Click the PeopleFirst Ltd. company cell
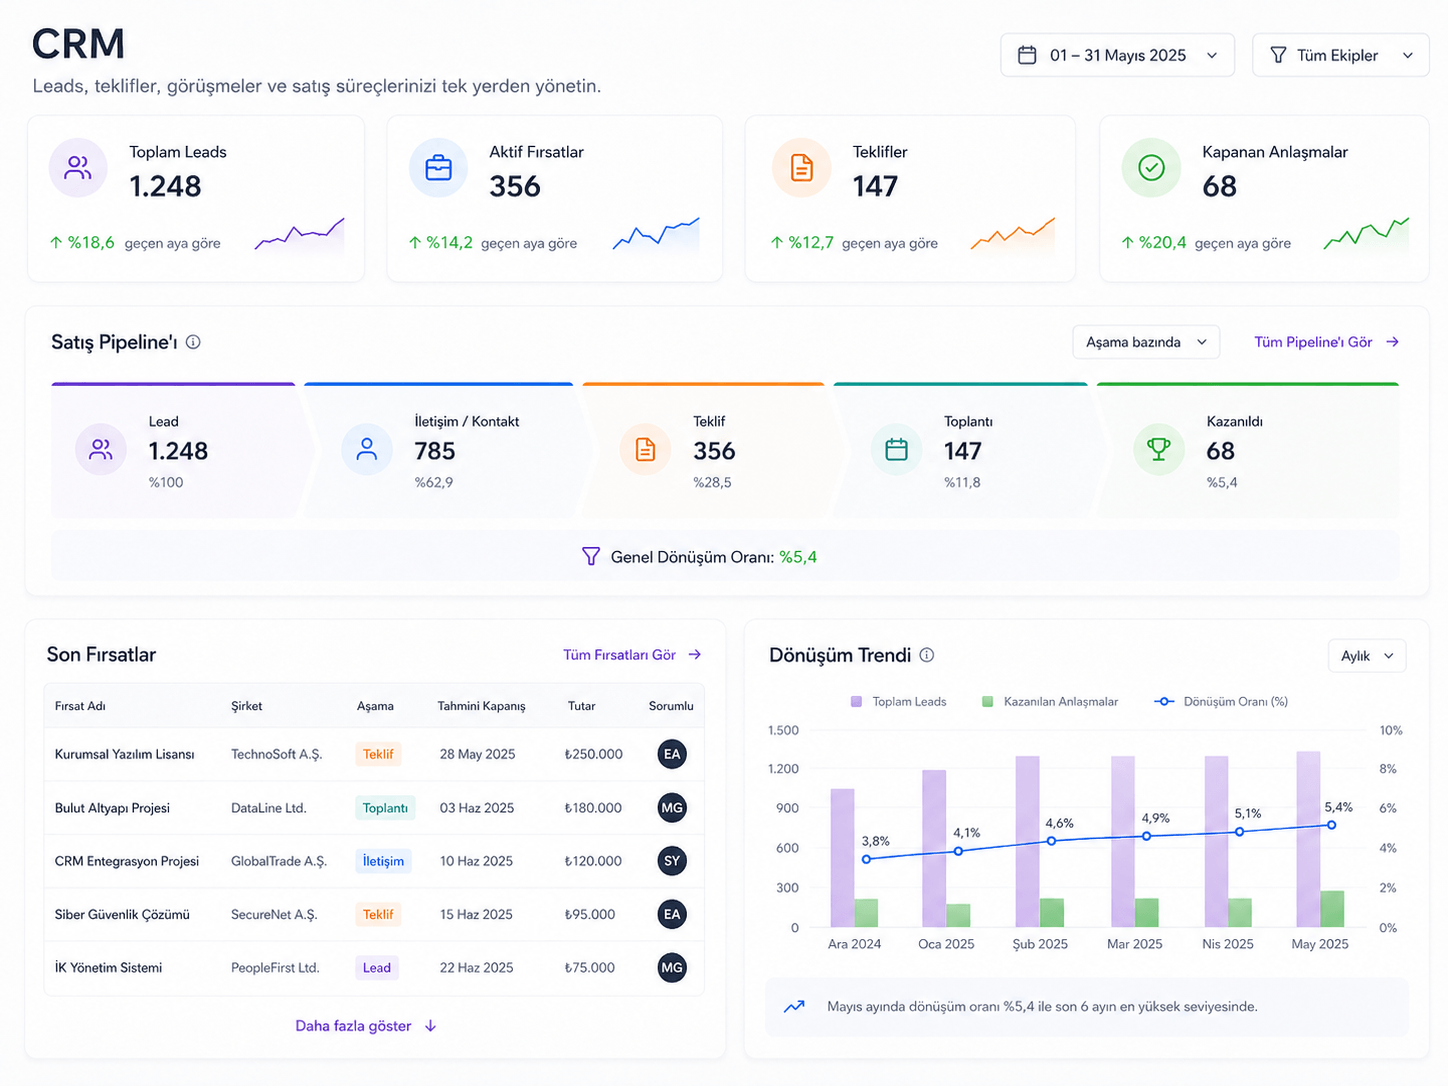 click(x=275, y=968)
